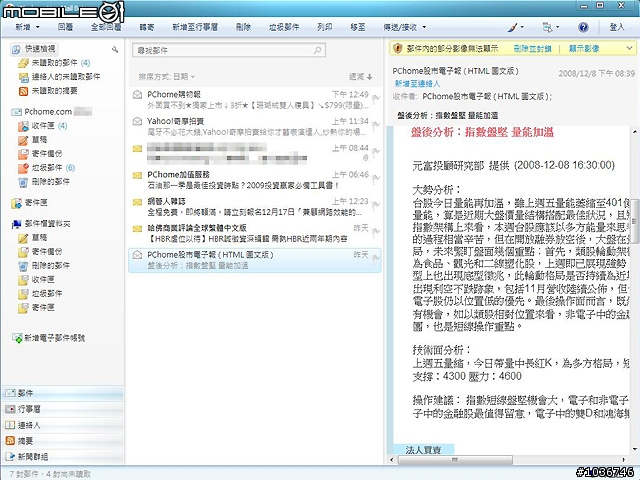This screenshot has height=480, width=640.
Task: Switch to 摘要 feeds view
Action: pyautogui.click(x=63, y=441)
